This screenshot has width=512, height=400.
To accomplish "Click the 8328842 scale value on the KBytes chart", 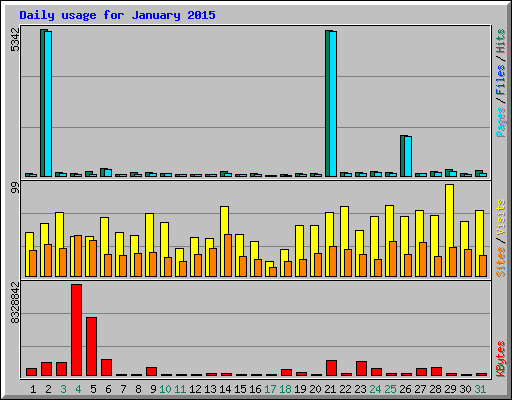I will click(x=15, y=303).
